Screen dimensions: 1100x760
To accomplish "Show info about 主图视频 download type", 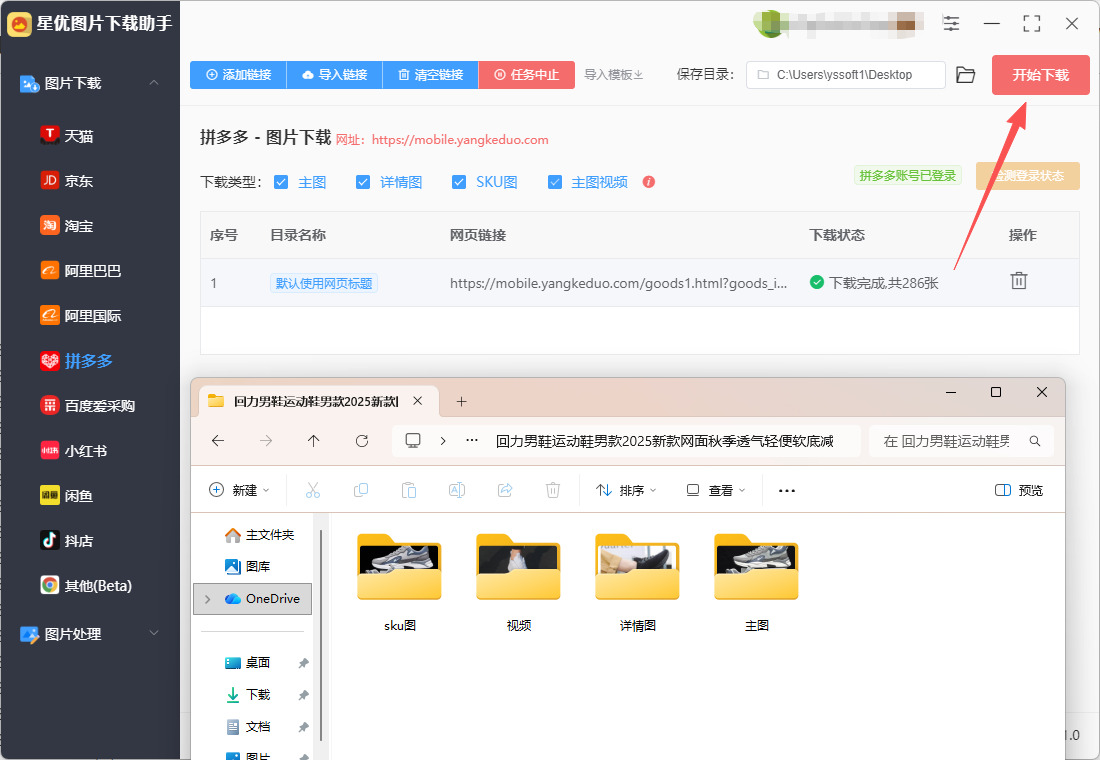I will [x=649, y=182].
